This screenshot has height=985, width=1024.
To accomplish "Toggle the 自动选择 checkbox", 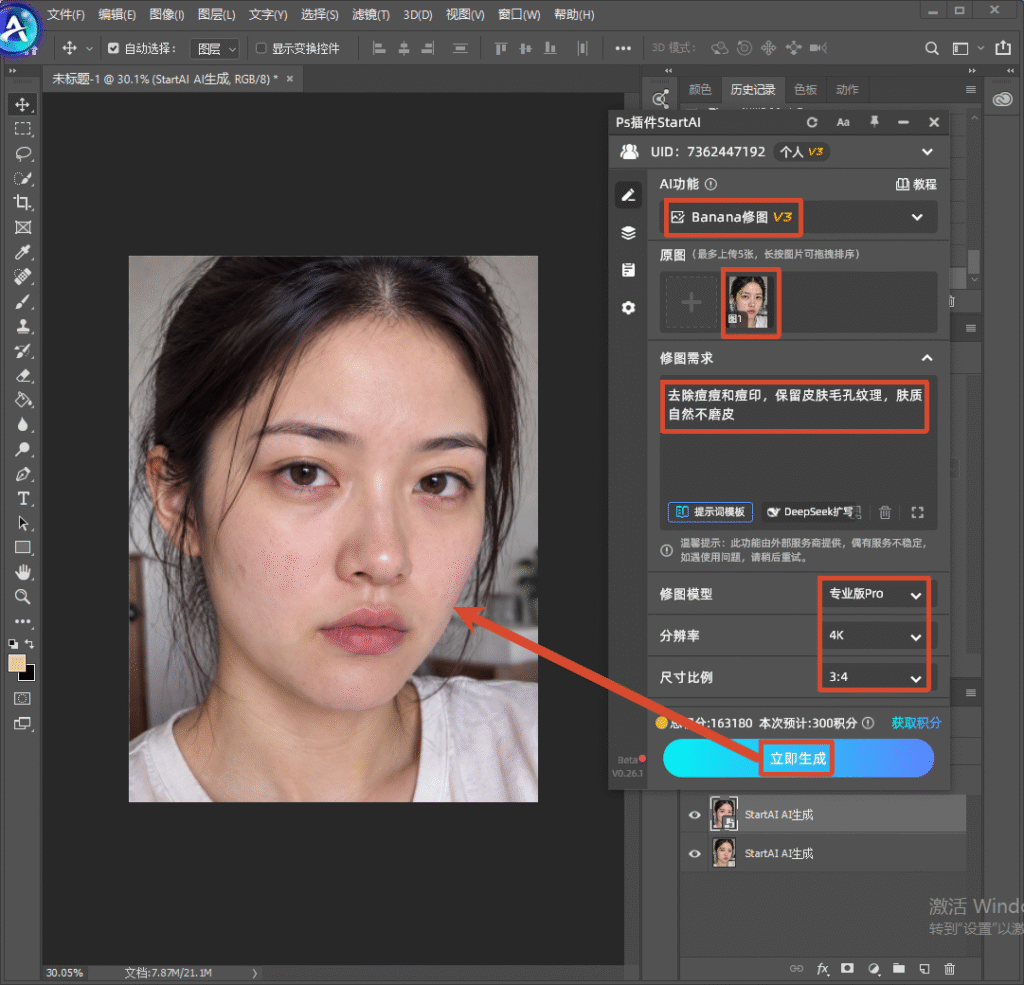I will [114, 48].
